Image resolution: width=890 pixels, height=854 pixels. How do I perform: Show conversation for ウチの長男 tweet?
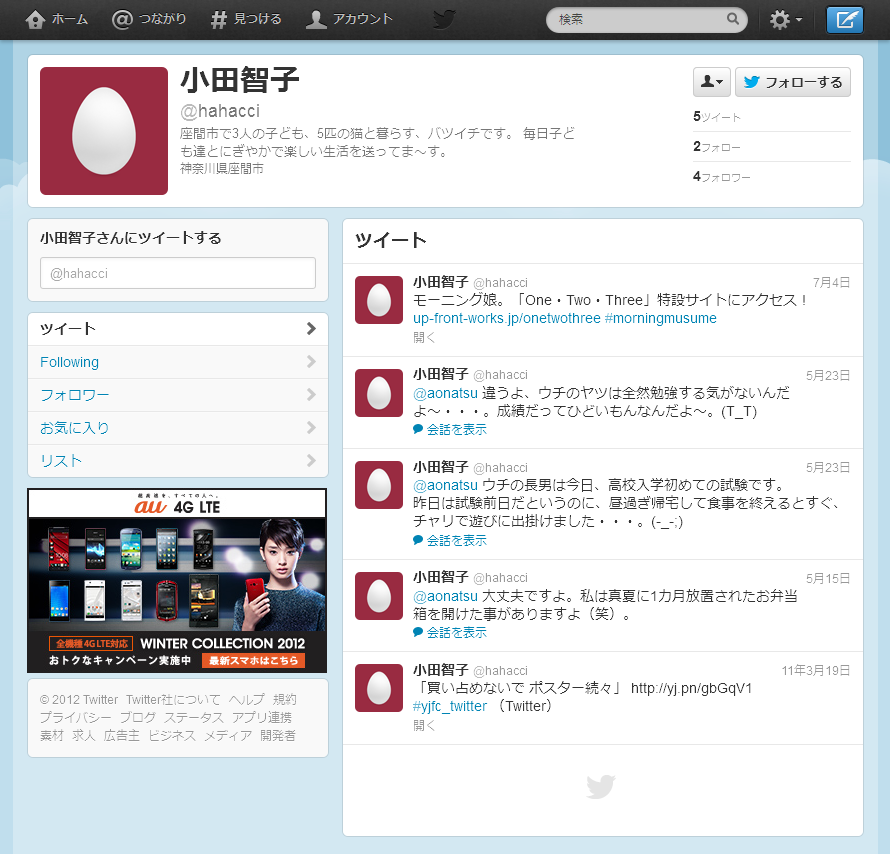[456, 541]
